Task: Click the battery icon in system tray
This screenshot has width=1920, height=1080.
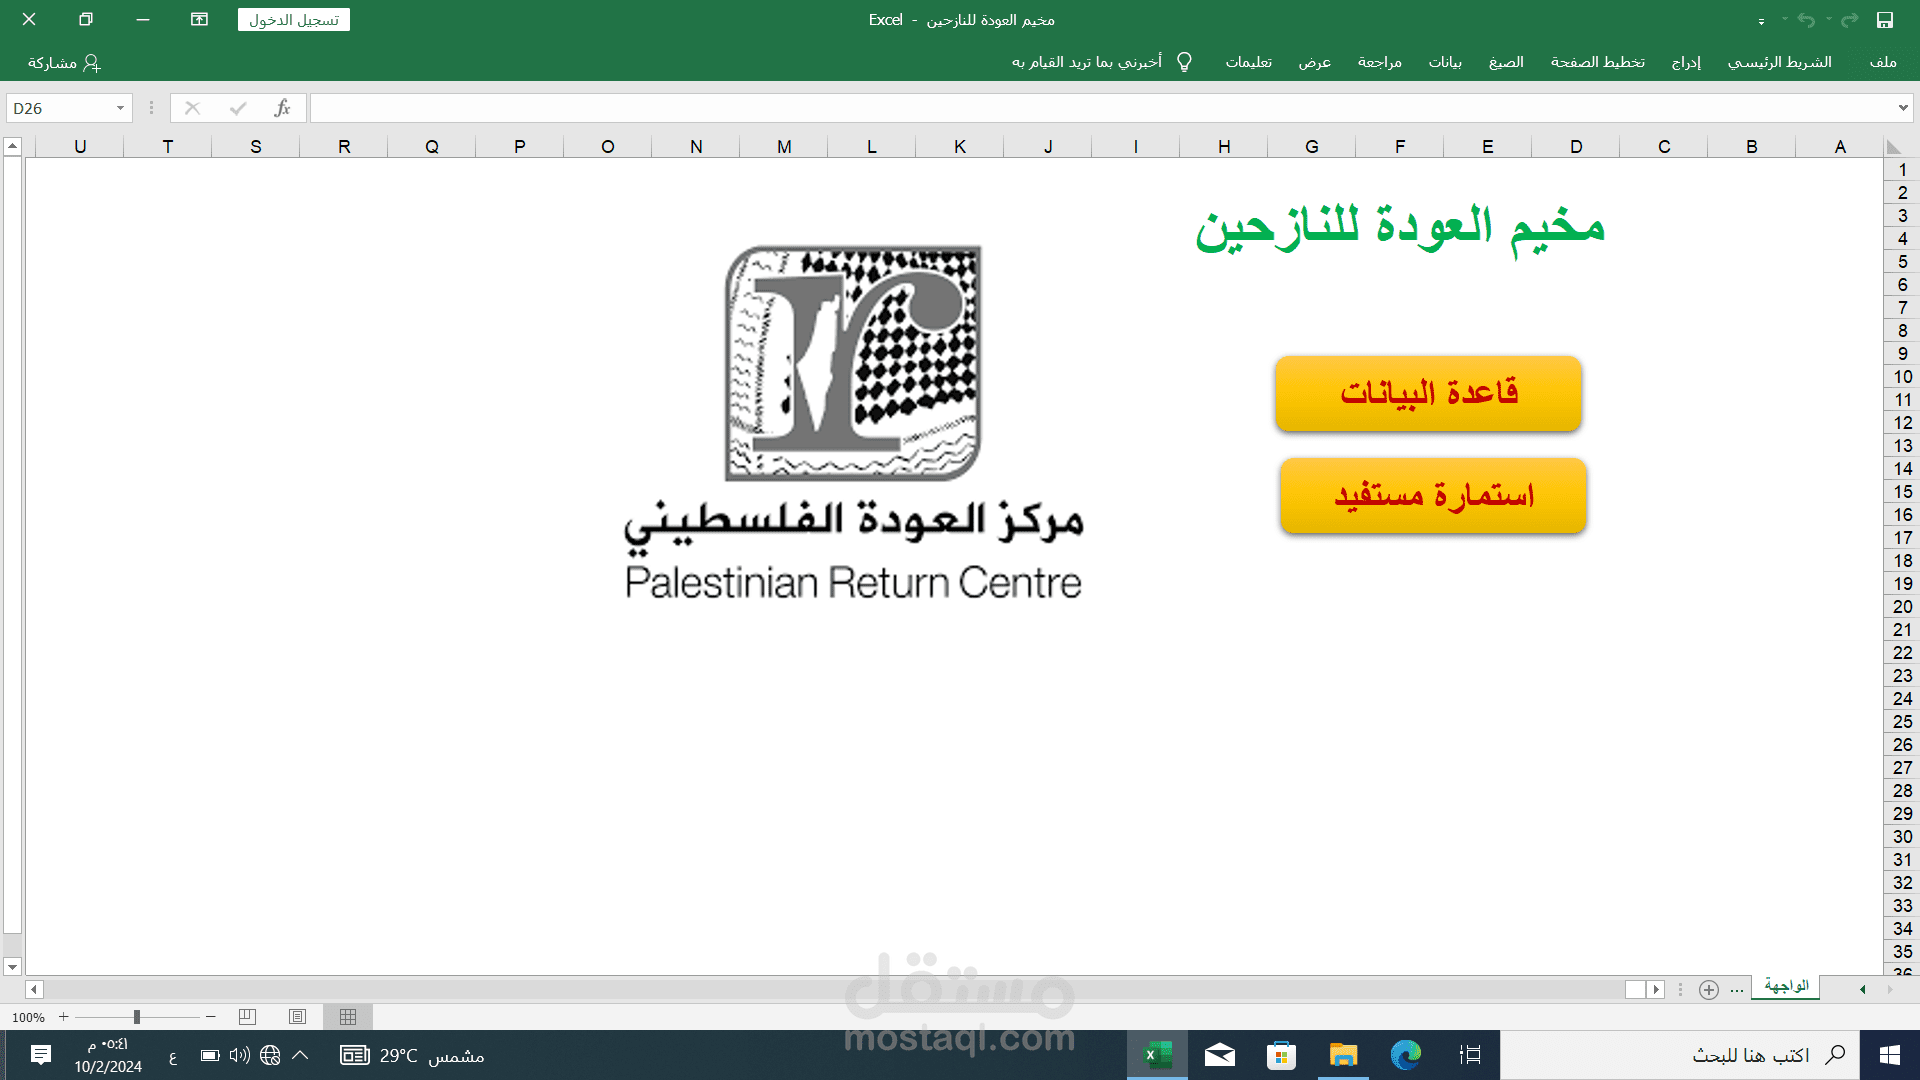Action: [x=210, y=1055]
